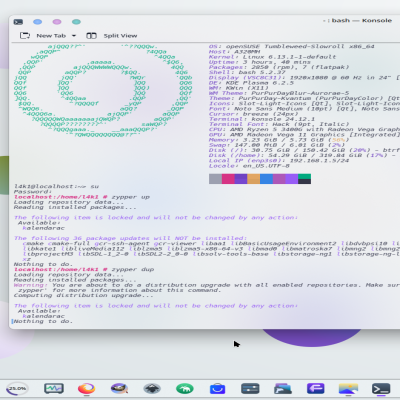
Task: Click the purple round title bar button
Action: coord(57,22)
